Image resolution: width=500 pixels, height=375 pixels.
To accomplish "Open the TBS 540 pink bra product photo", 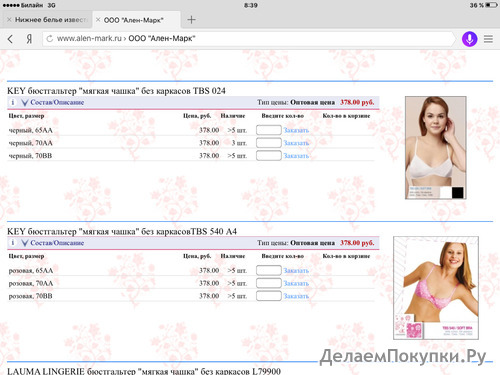I will (x=436, y=288).
